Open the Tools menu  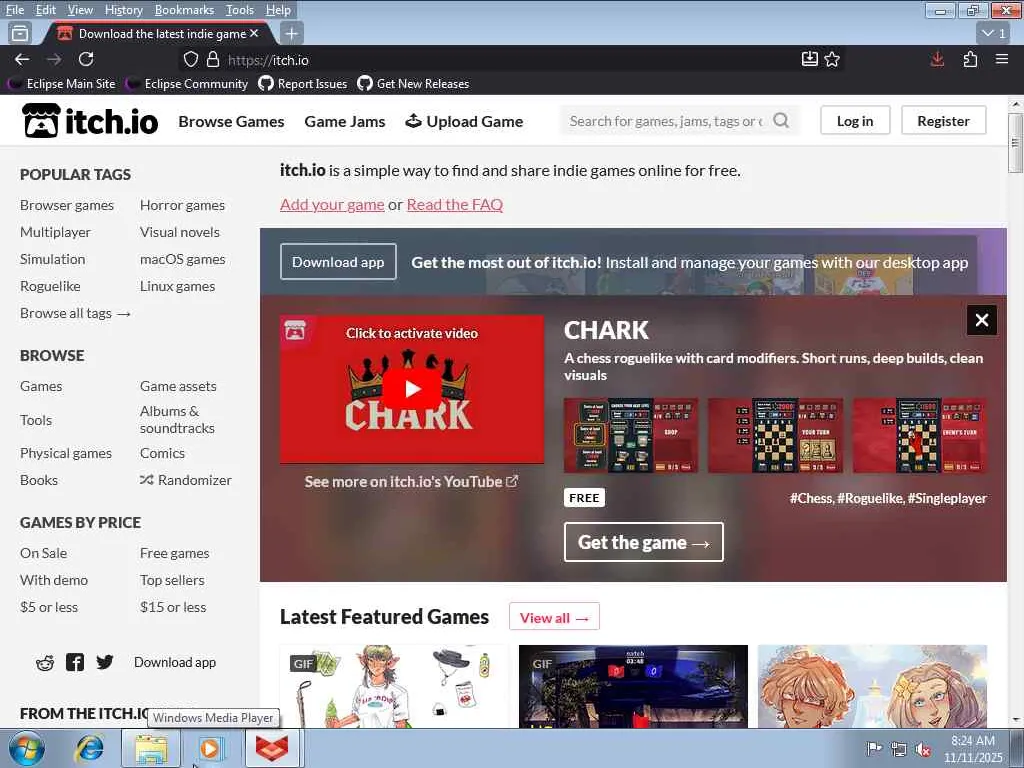(240, 10)
